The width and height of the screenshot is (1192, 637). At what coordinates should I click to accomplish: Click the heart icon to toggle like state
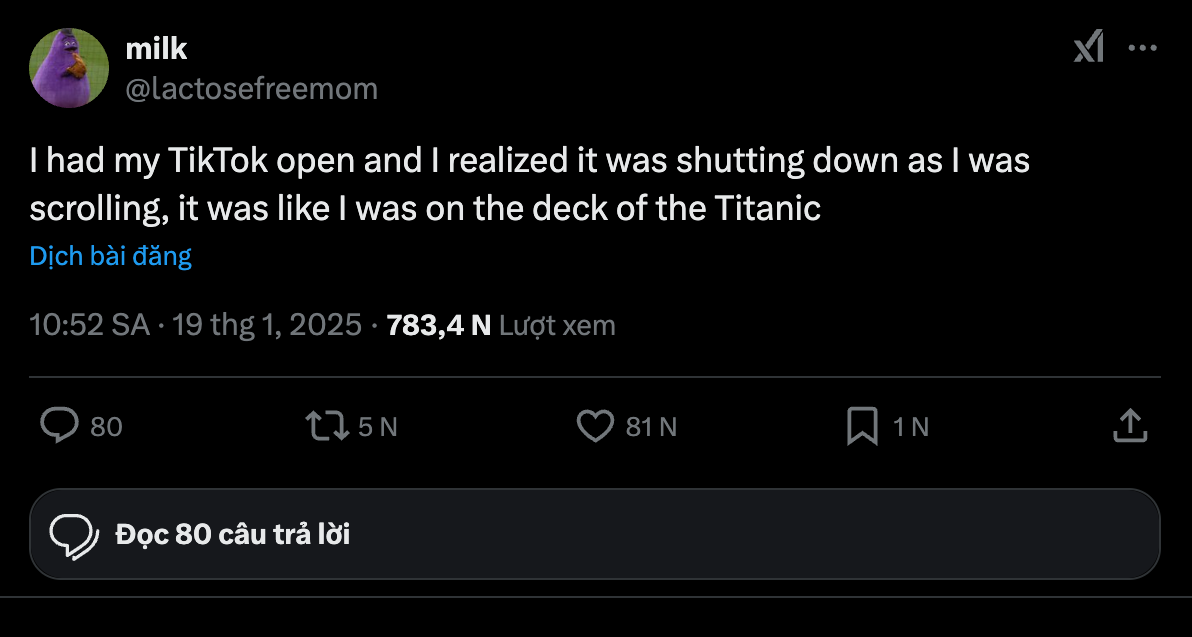[x=595, y=425]
